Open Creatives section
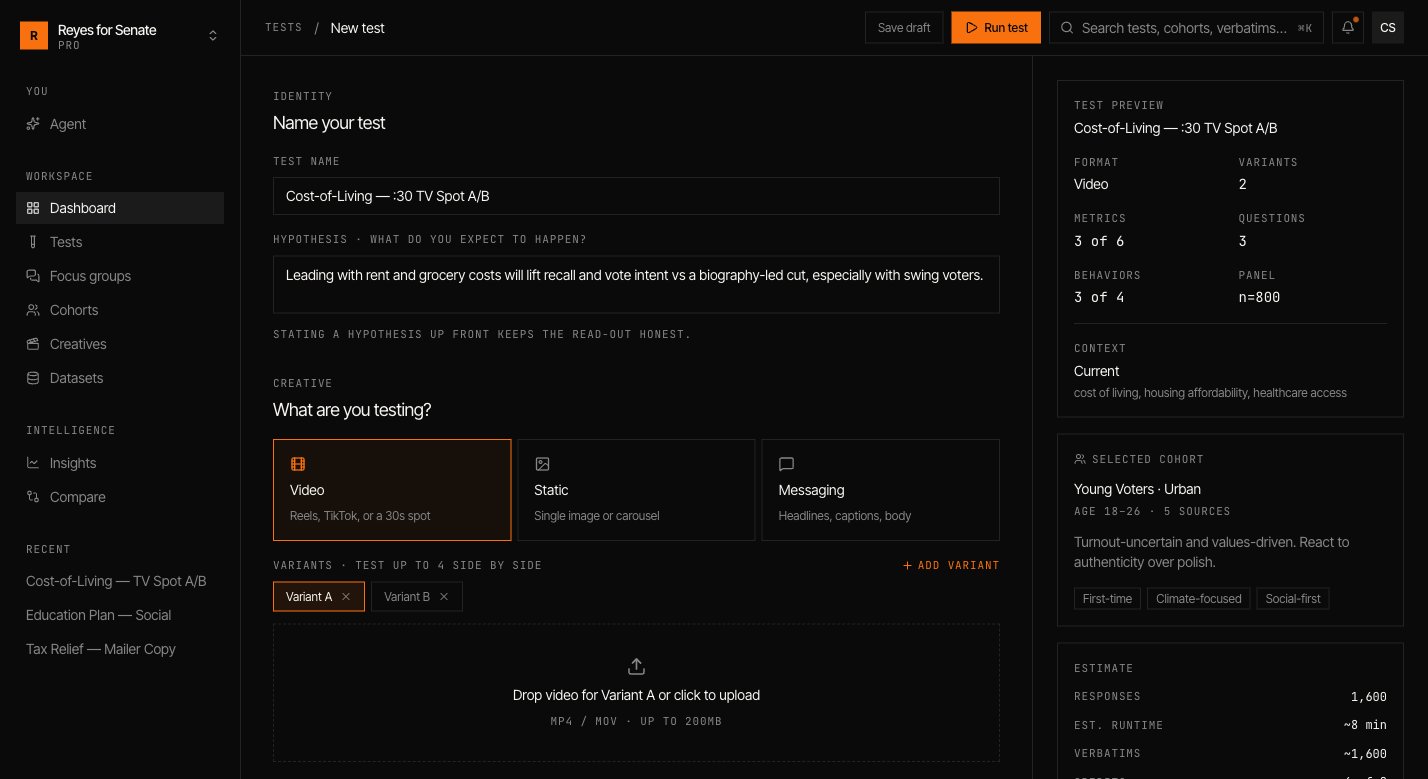The width and height of the screenshot is (1428, 779). click(x=120, y=344)
